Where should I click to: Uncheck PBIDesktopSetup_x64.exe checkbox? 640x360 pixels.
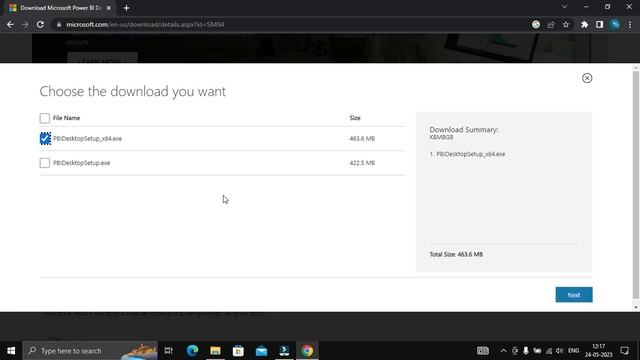pyautogui.click(x=45, y=138)
